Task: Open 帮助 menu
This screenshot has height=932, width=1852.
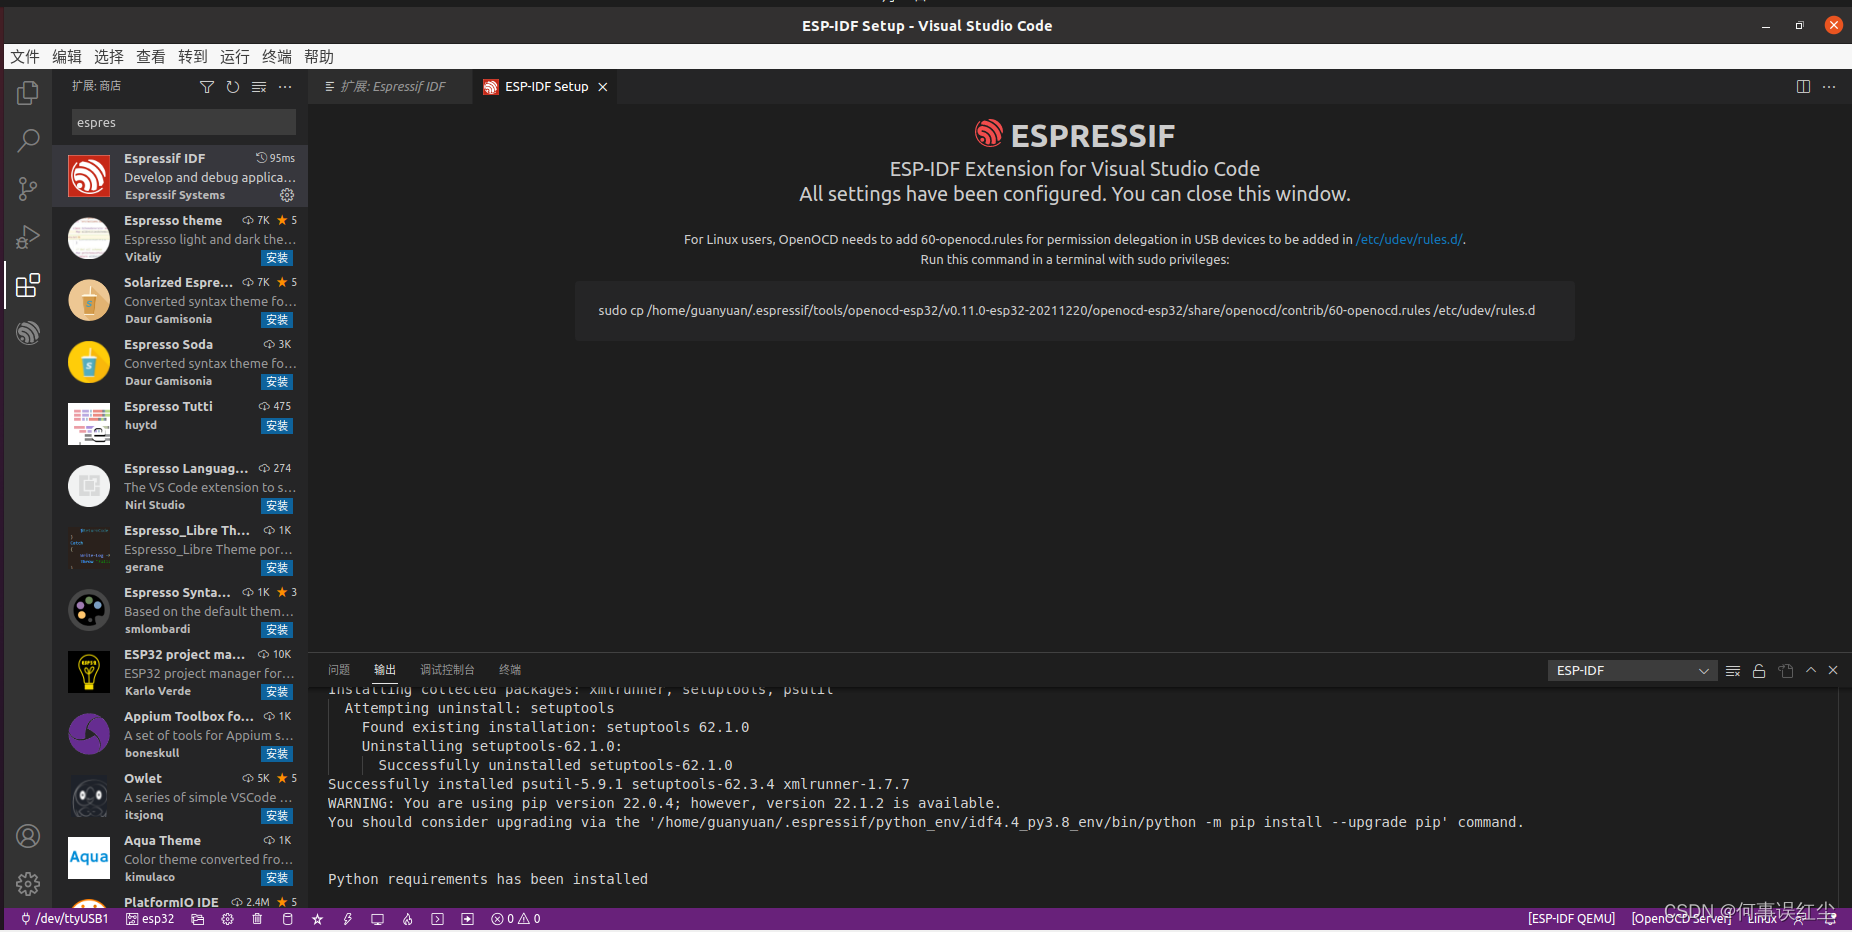Action: click(x=319, y=57)
